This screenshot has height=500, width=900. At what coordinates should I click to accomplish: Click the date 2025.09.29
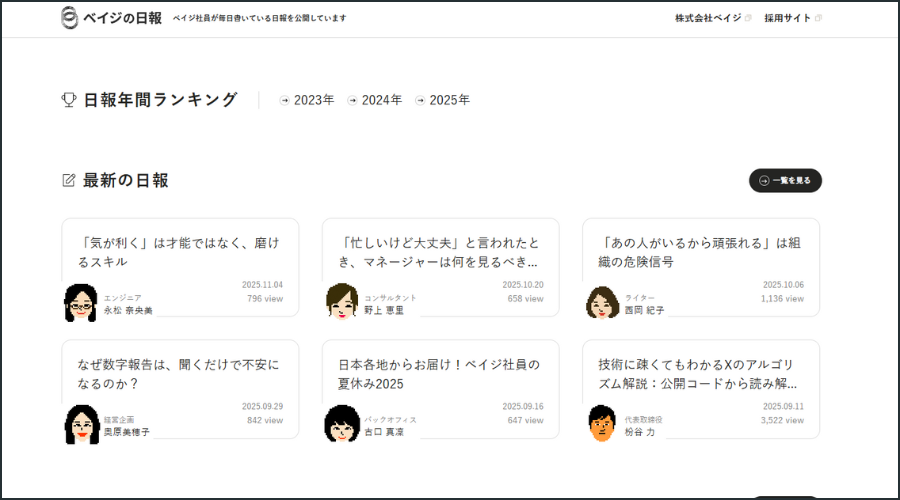[262, 406]
